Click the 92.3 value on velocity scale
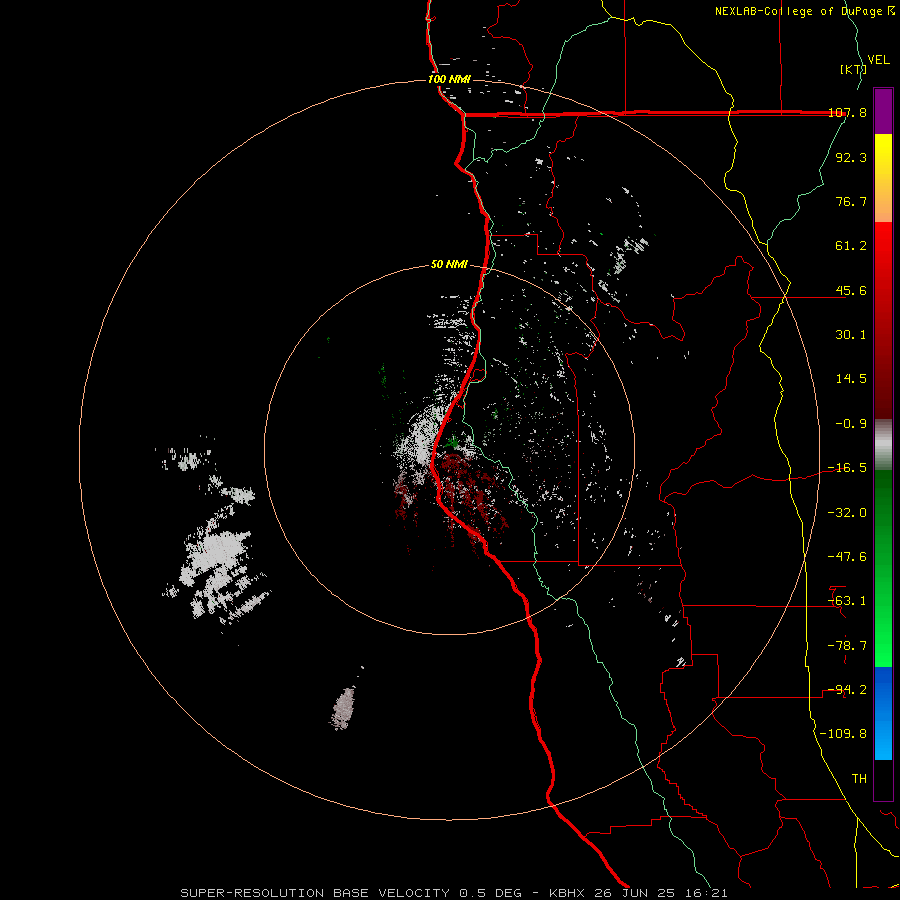 (851, 157)
